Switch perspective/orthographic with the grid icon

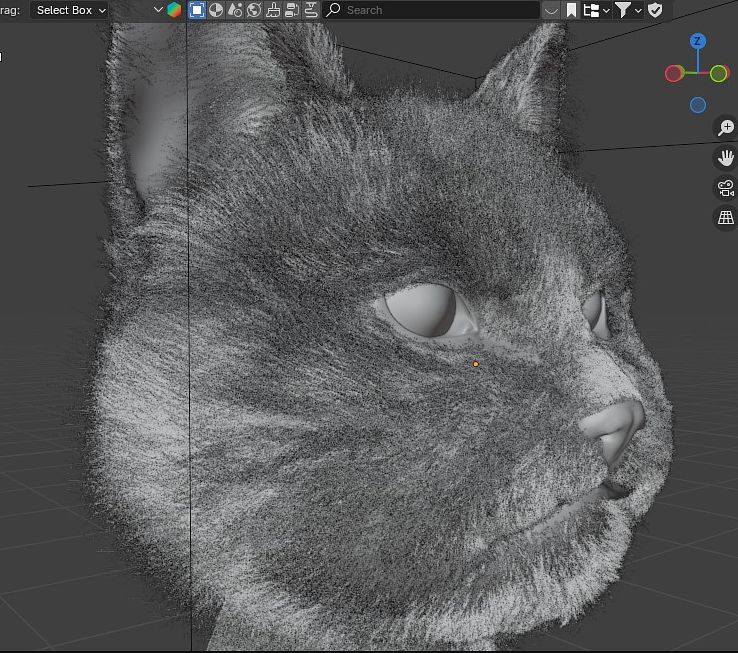(726, 218)
